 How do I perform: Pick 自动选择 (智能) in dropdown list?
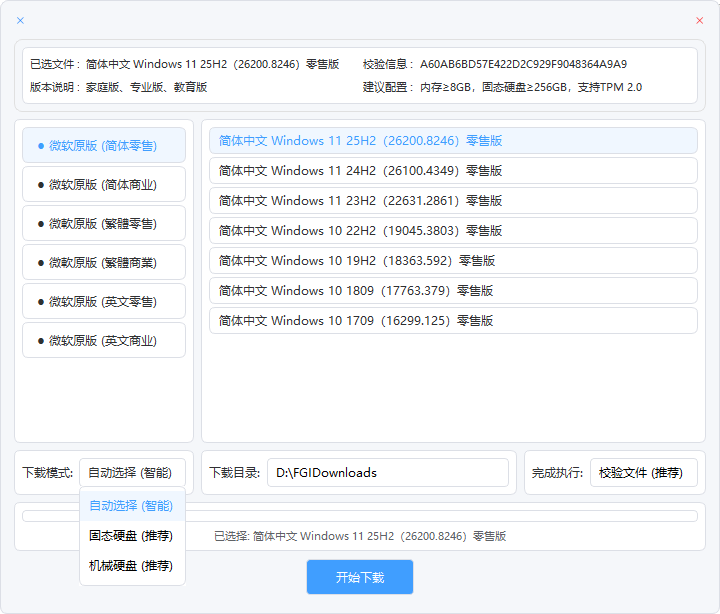(132, 506)
